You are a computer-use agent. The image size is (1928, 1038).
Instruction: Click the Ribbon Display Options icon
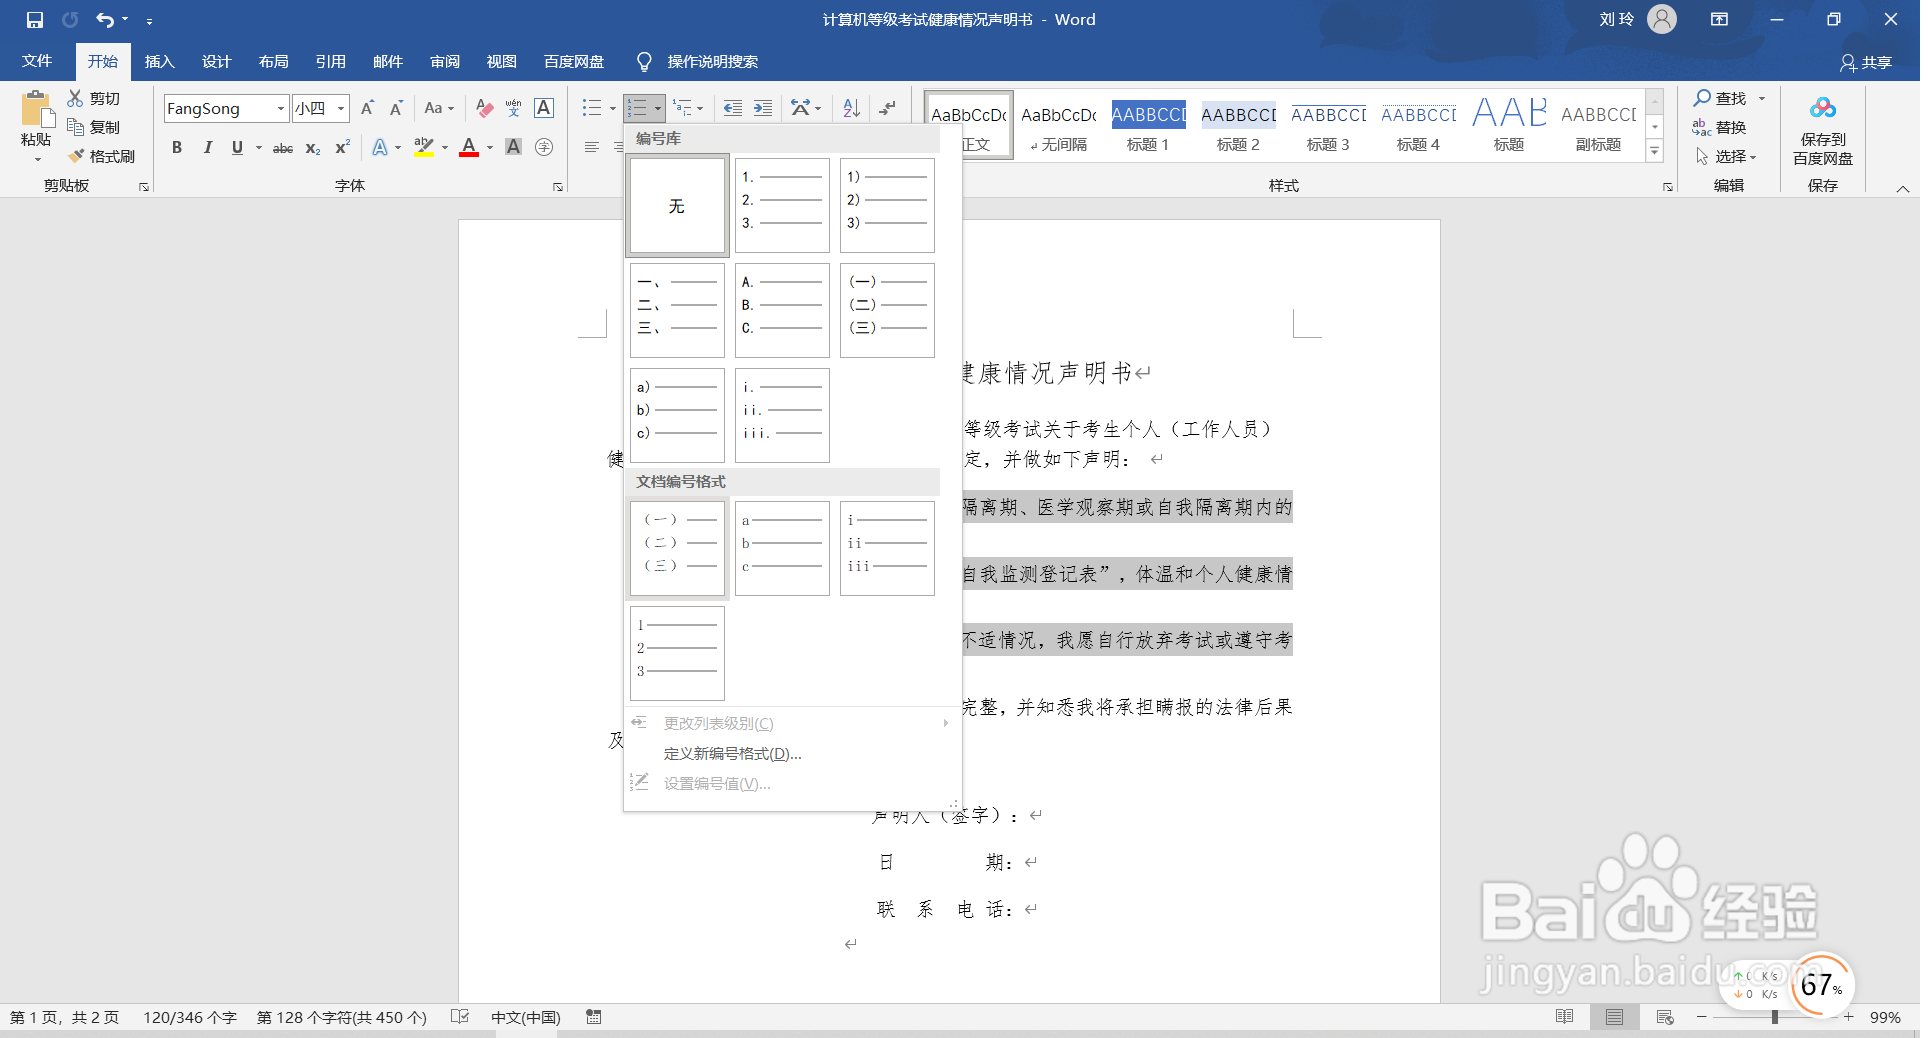pyautogui.click(x=1720, y=19)
